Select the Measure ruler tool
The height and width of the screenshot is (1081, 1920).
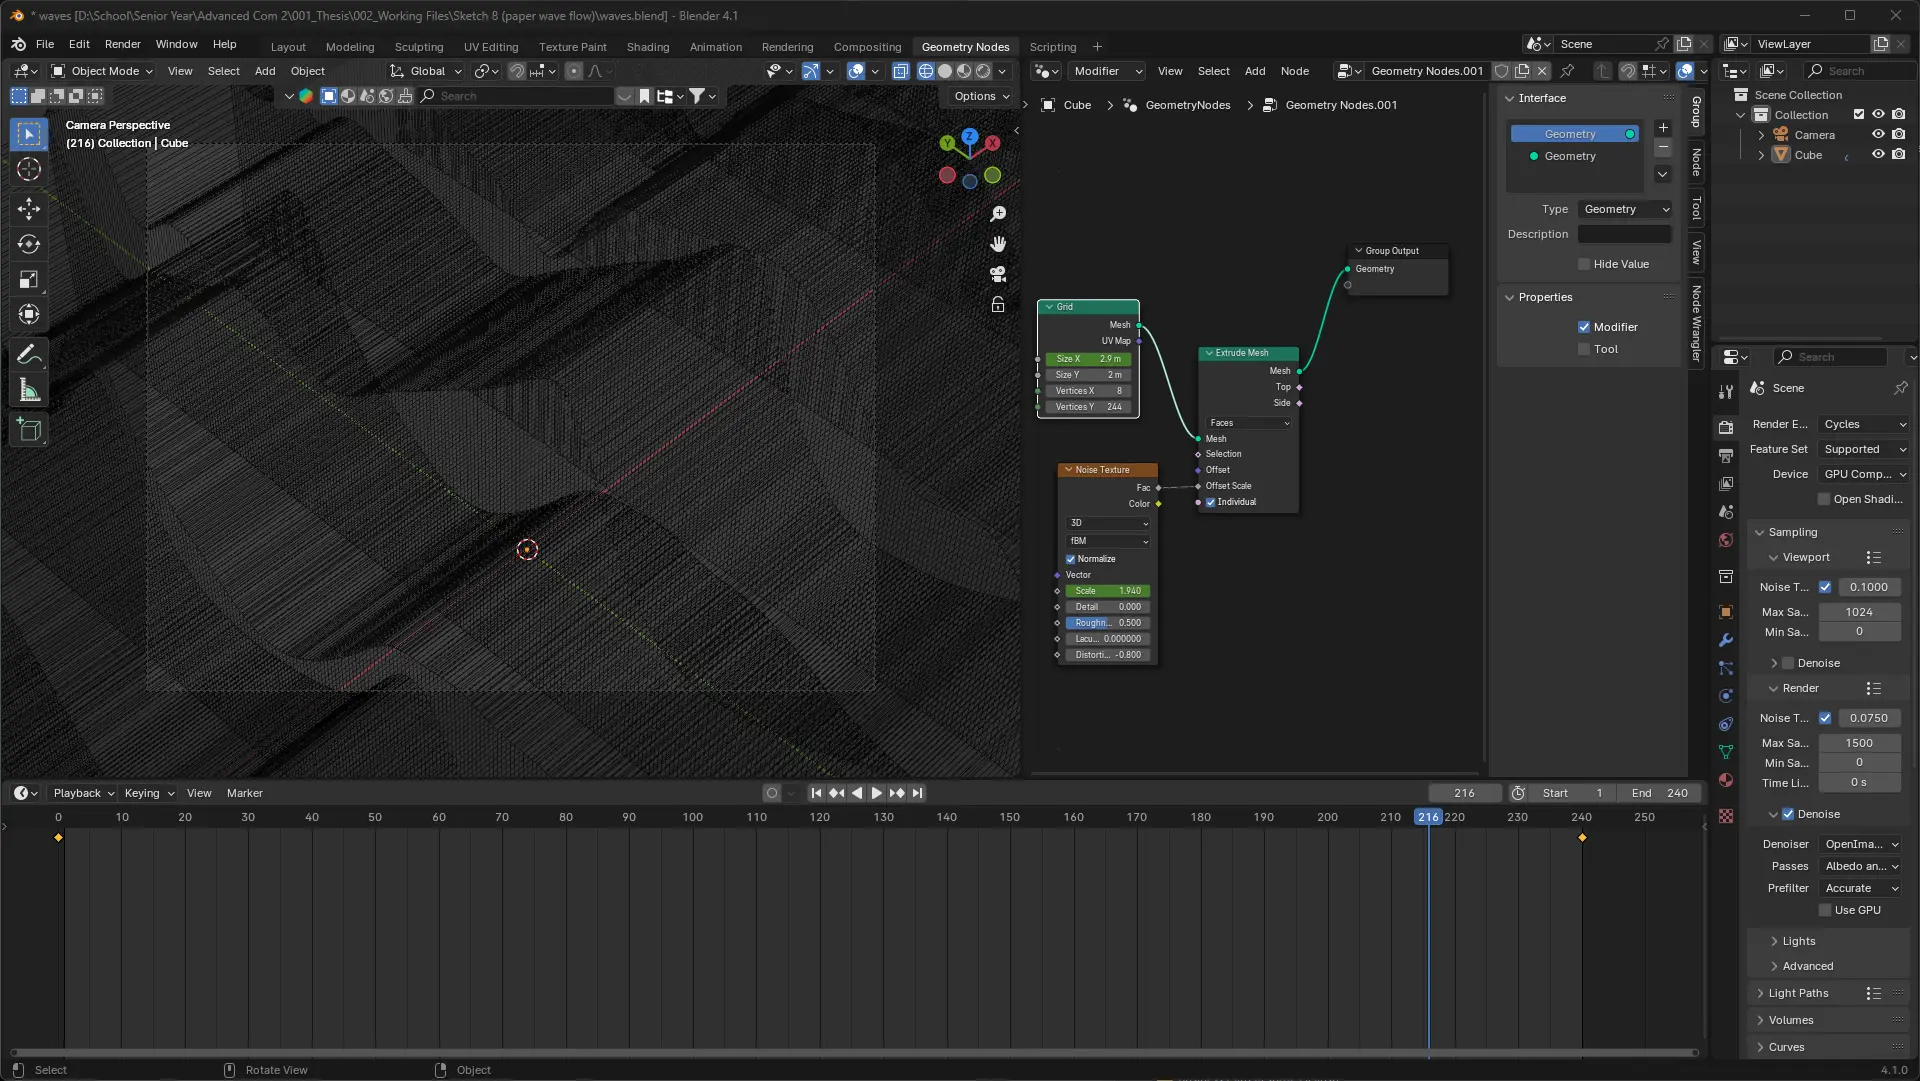click(x=29, y=391)
